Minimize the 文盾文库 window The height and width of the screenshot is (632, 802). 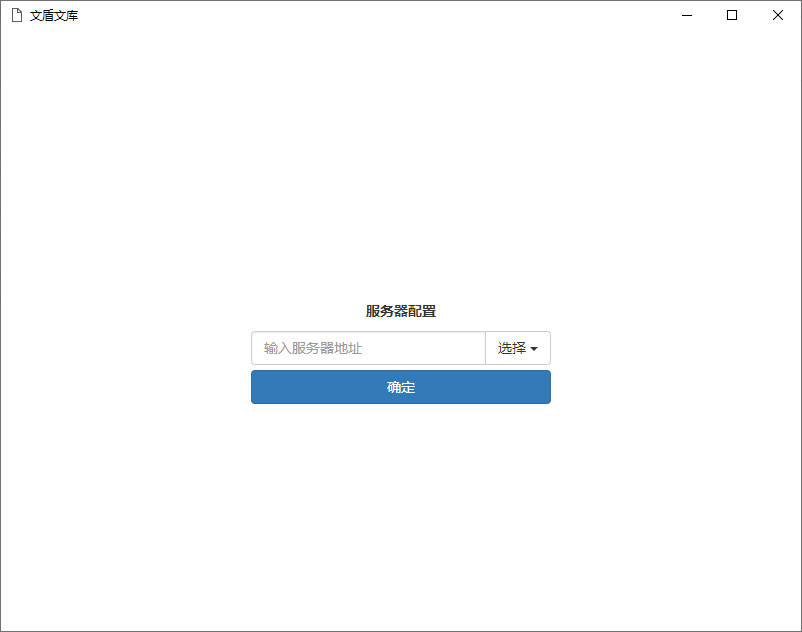(x=687, y=15)
